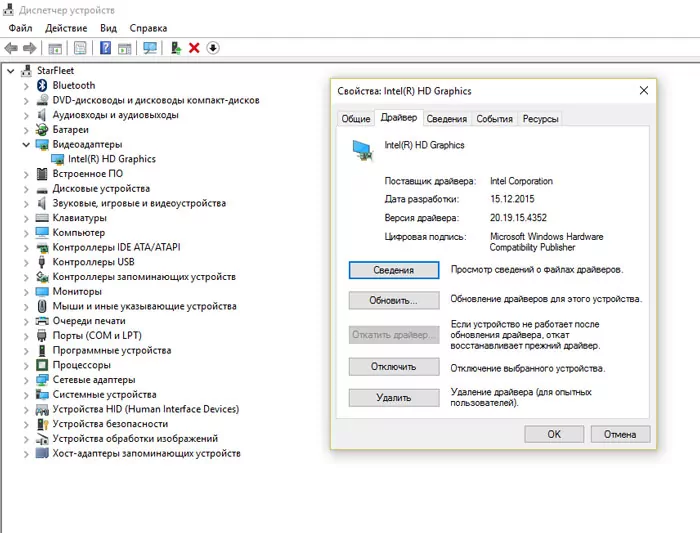
Task: Click the update driver toolbar icon
Action: pos(176,48)
